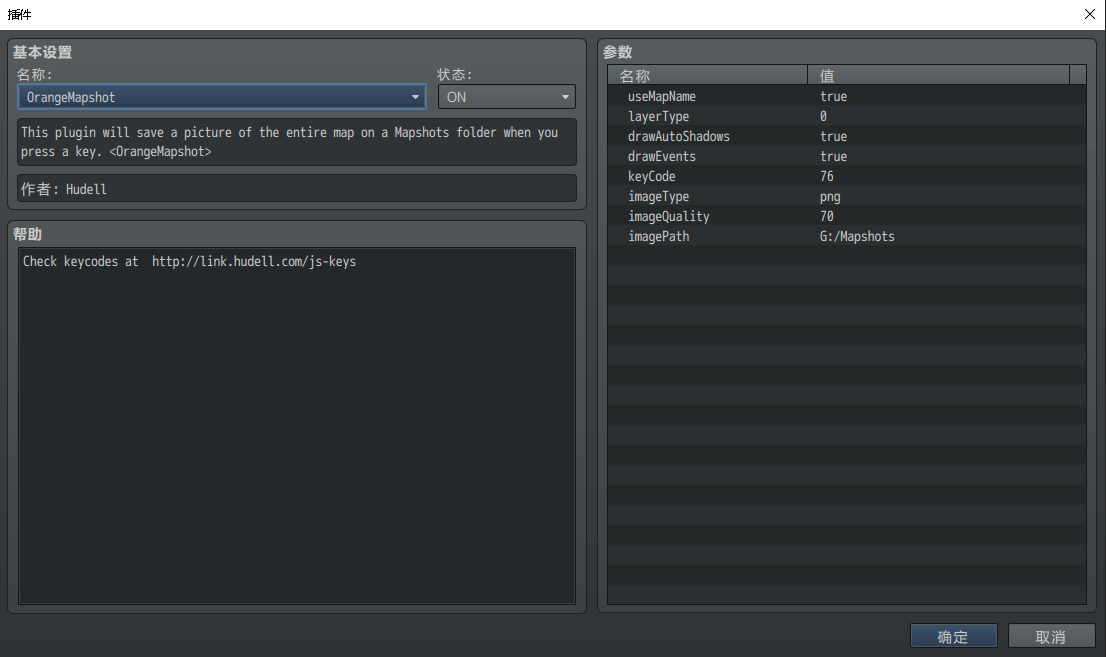Confirm with the 确定 button
The height and width of the screenshot is (657, 1106).
click(954, 637)
